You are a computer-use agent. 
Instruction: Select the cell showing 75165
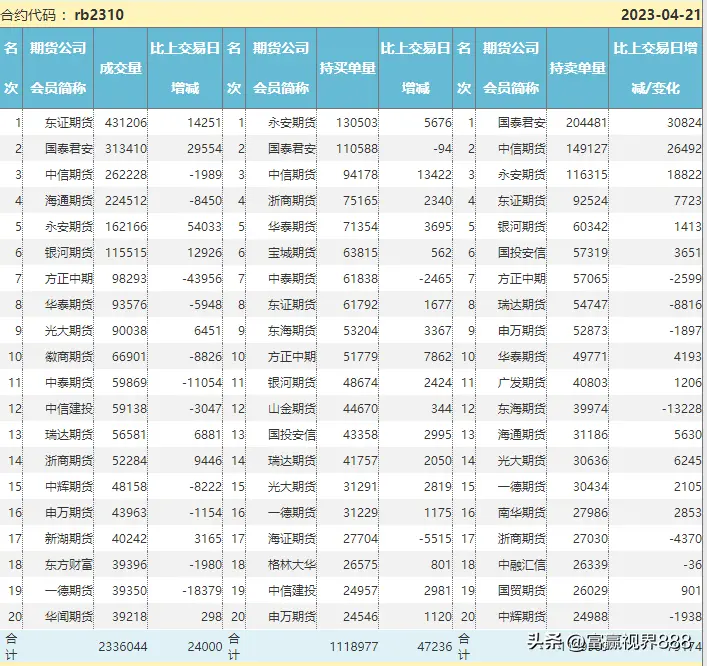pyautogui.click(x=360, y=201)
